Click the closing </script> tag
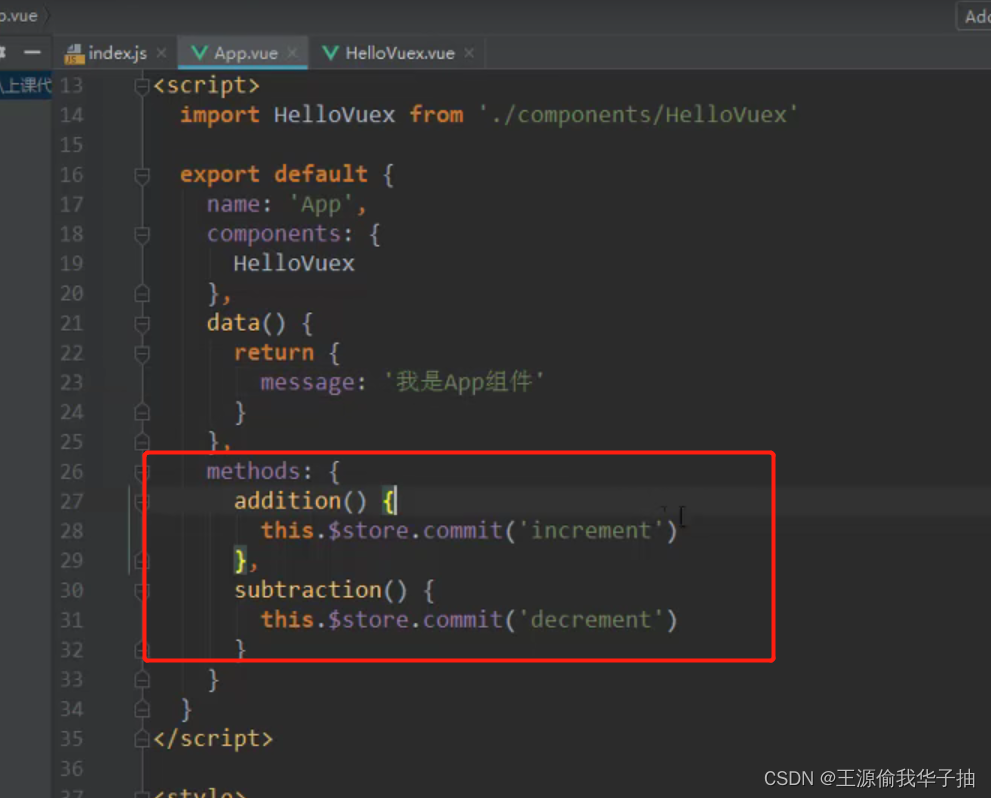Screen dimensions: 991x798 coord(213,739)
